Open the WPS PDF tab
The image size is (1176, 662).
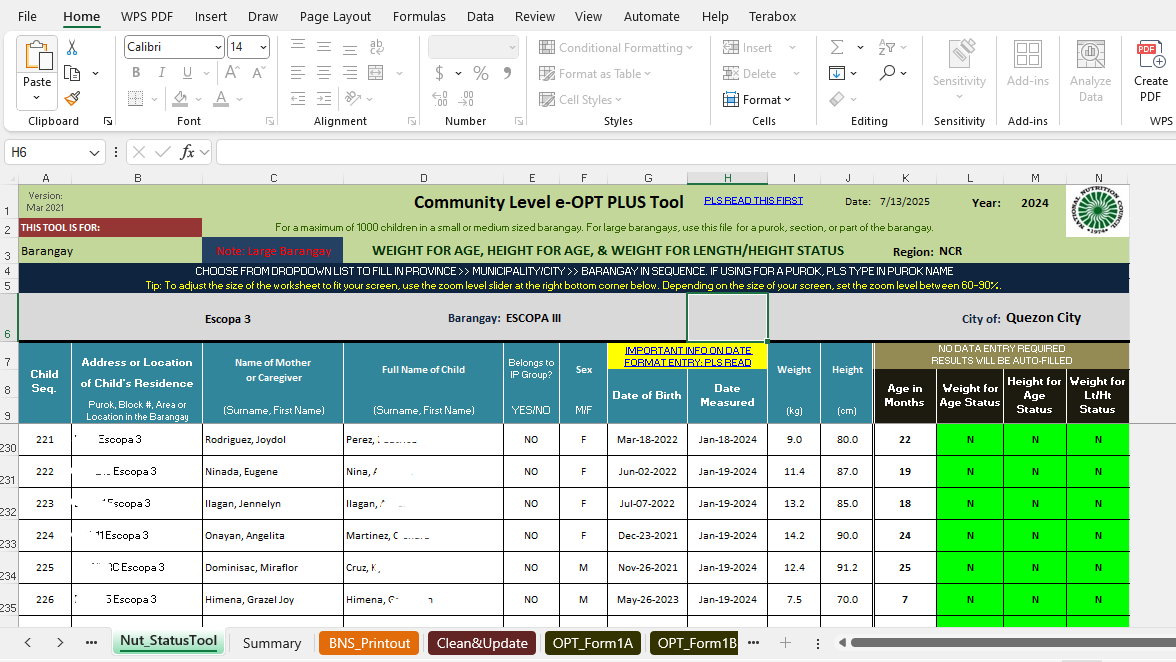(x=147, y=16)
